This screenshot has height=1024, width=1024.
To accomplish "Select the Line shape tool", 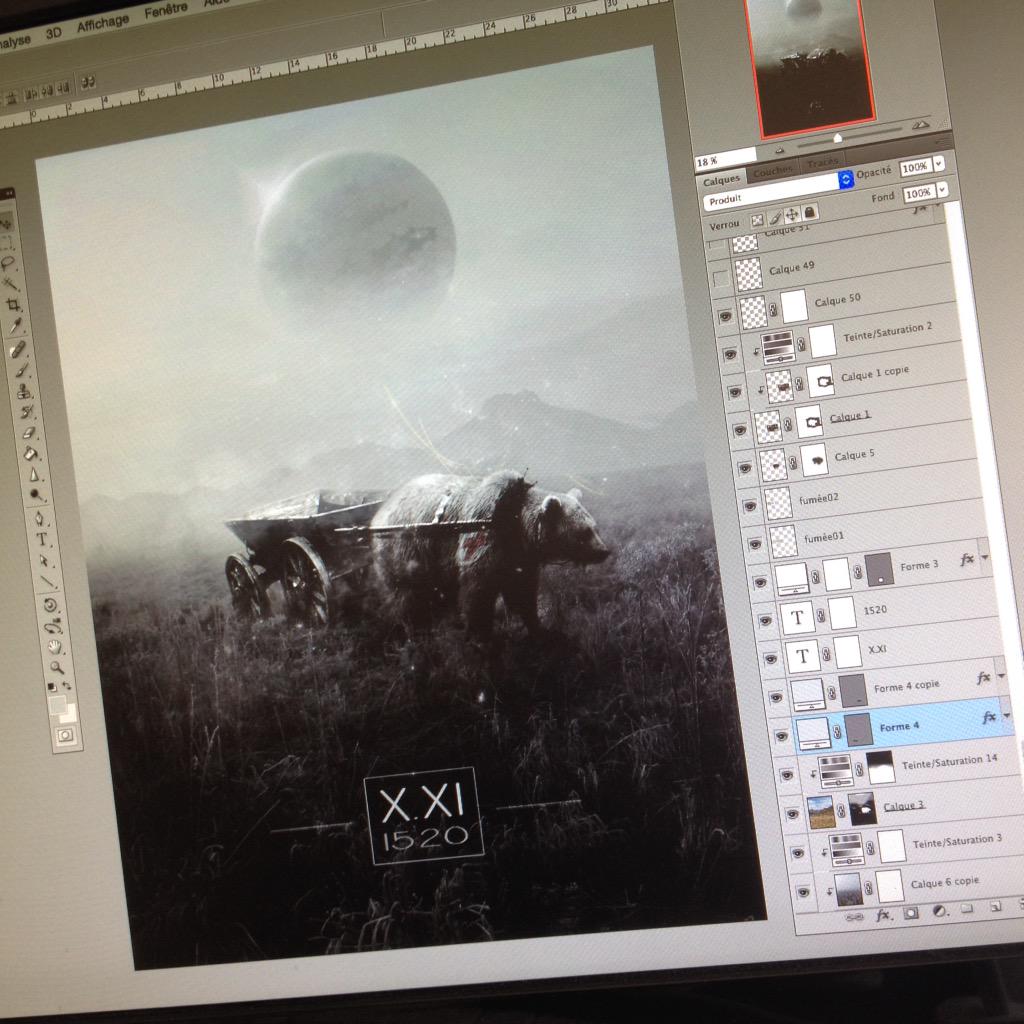I will tap(47, 581).
